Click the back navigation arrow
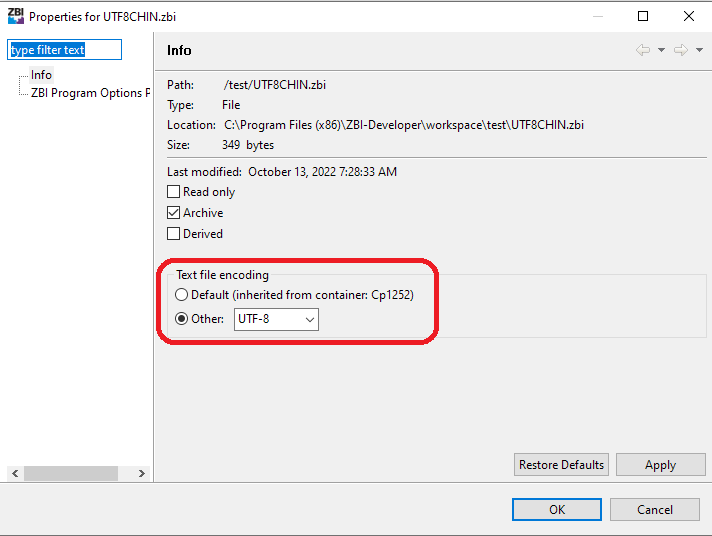Screen dimensions: 712x536 pos(643,51)
